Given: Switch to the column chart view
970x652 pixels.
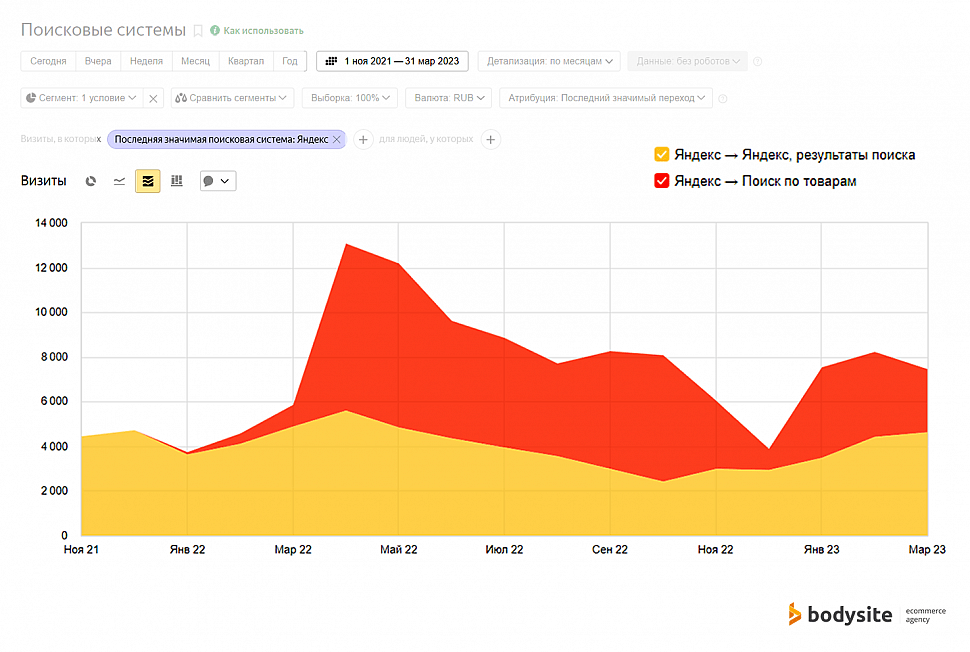Looking at the screenshot, I should pyautogui.click(x=177, y=181).
